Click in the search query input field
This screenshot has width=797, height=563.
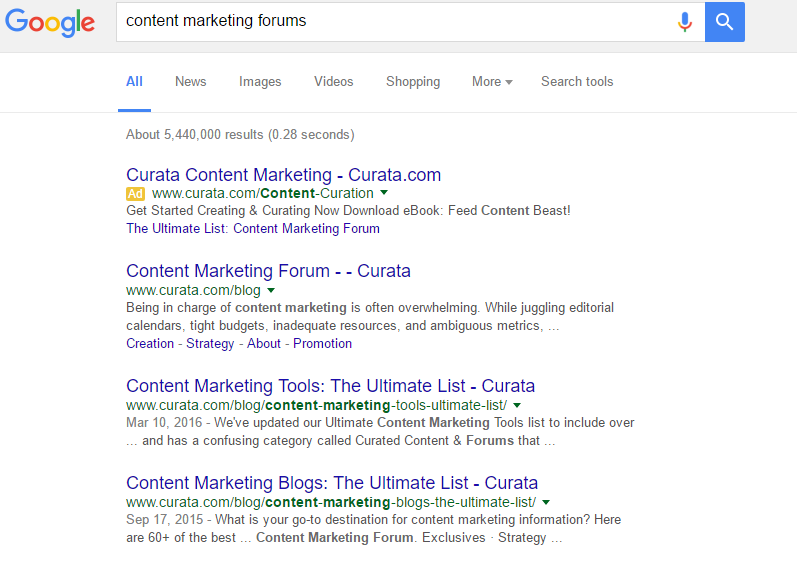click(396, 21)
